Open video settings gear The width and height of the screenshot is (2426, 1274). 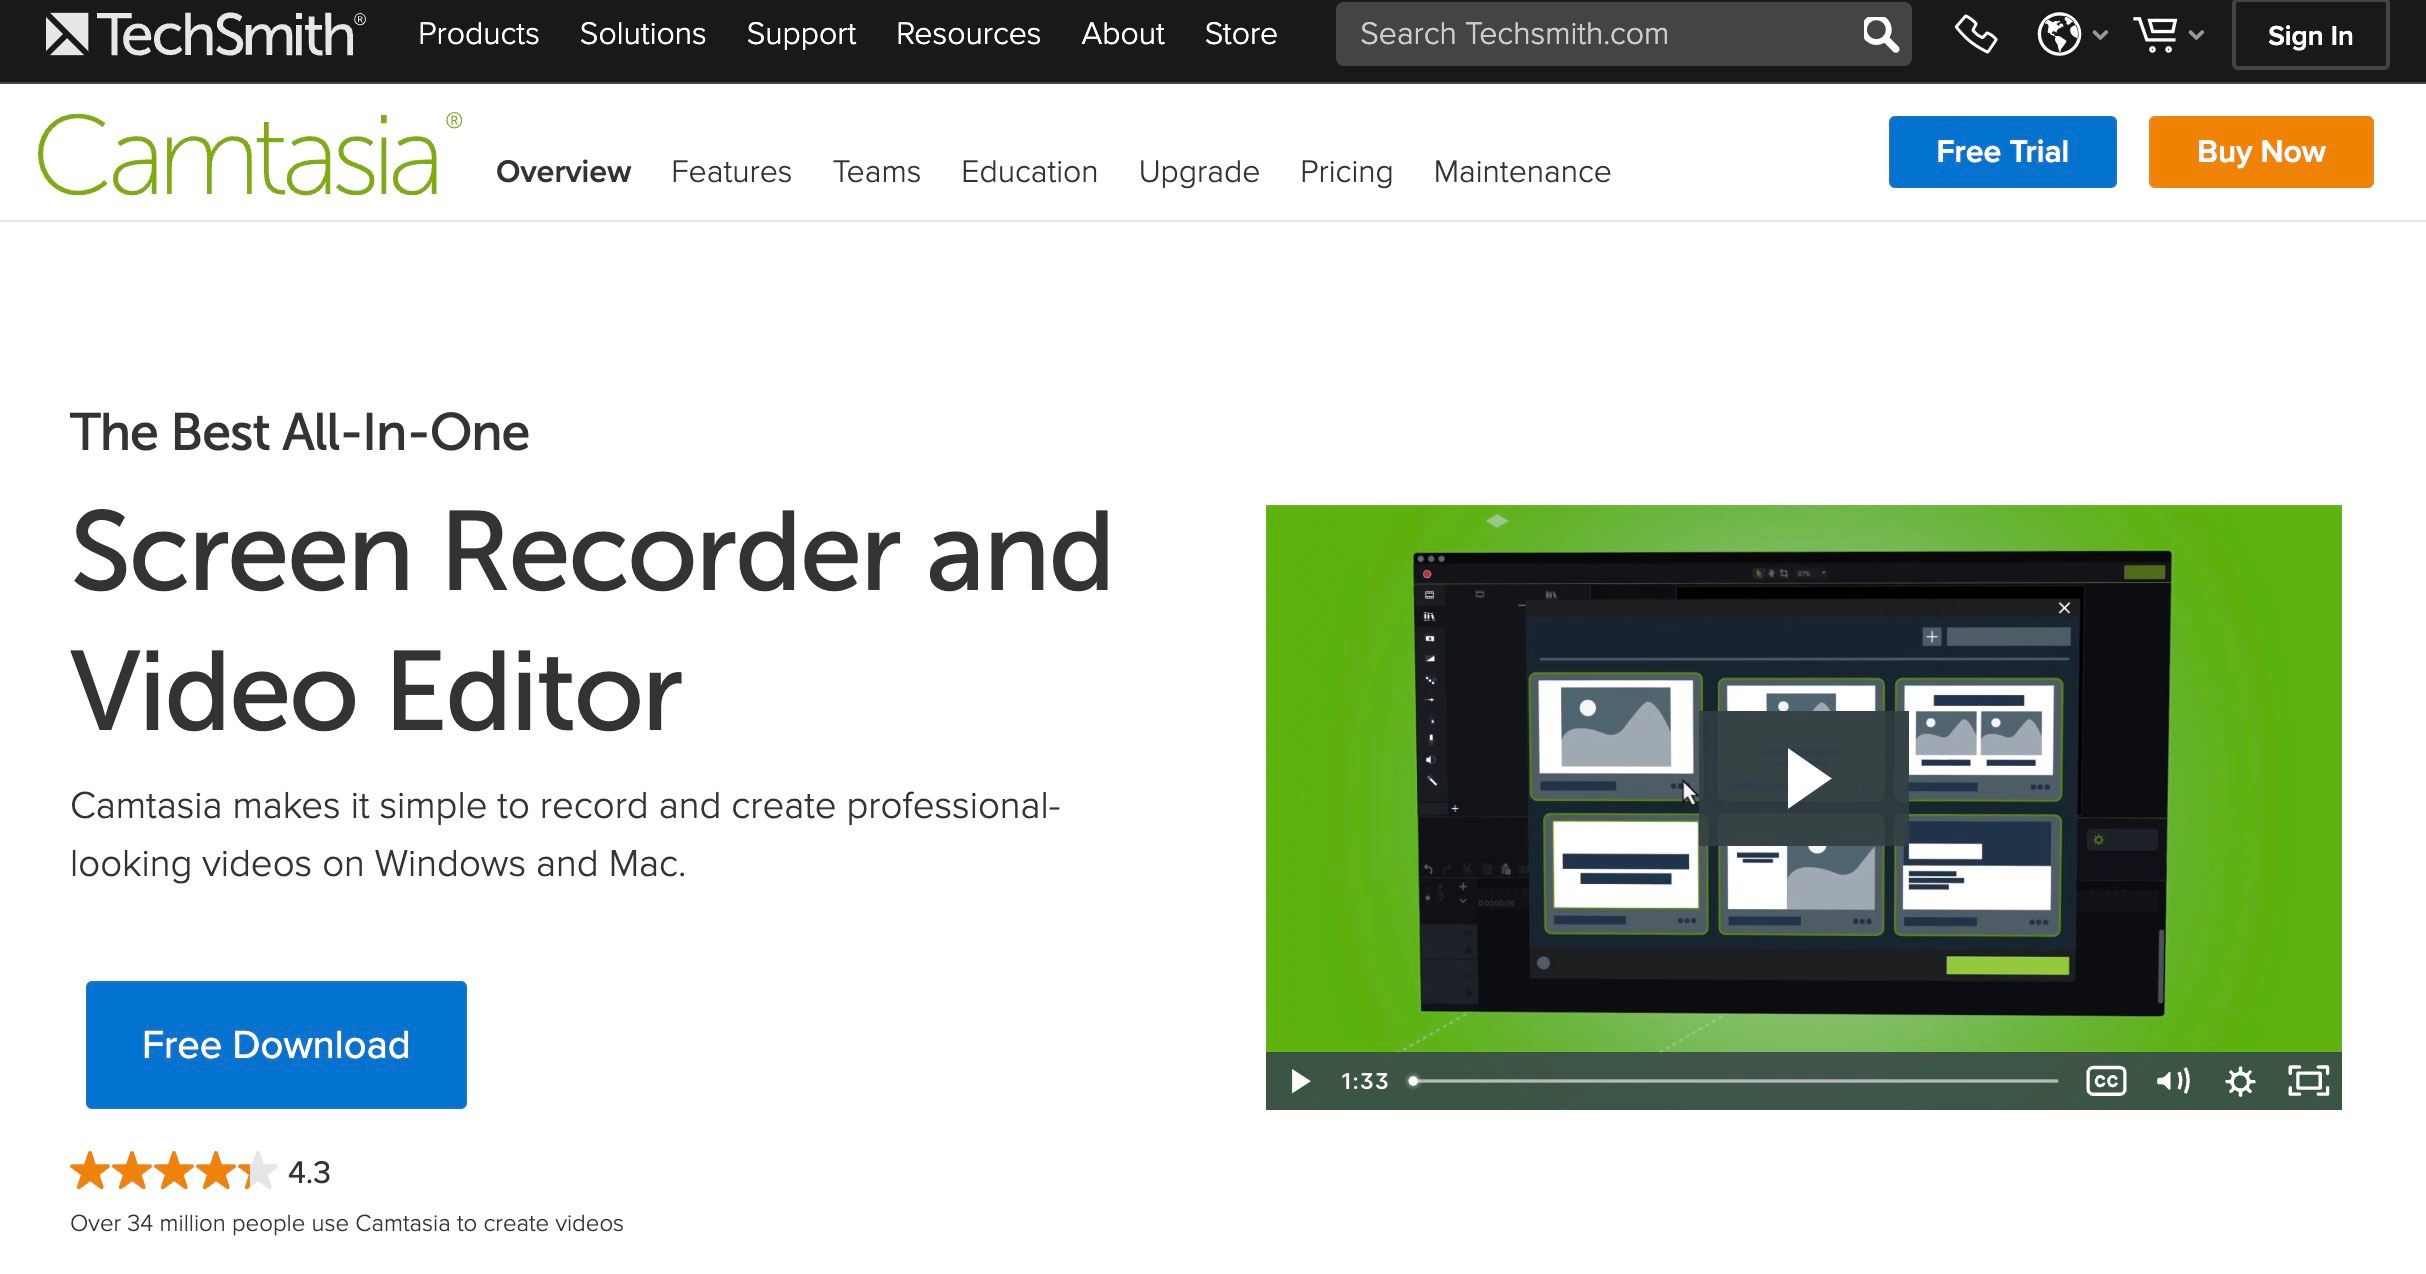tap(2240, 1081)
